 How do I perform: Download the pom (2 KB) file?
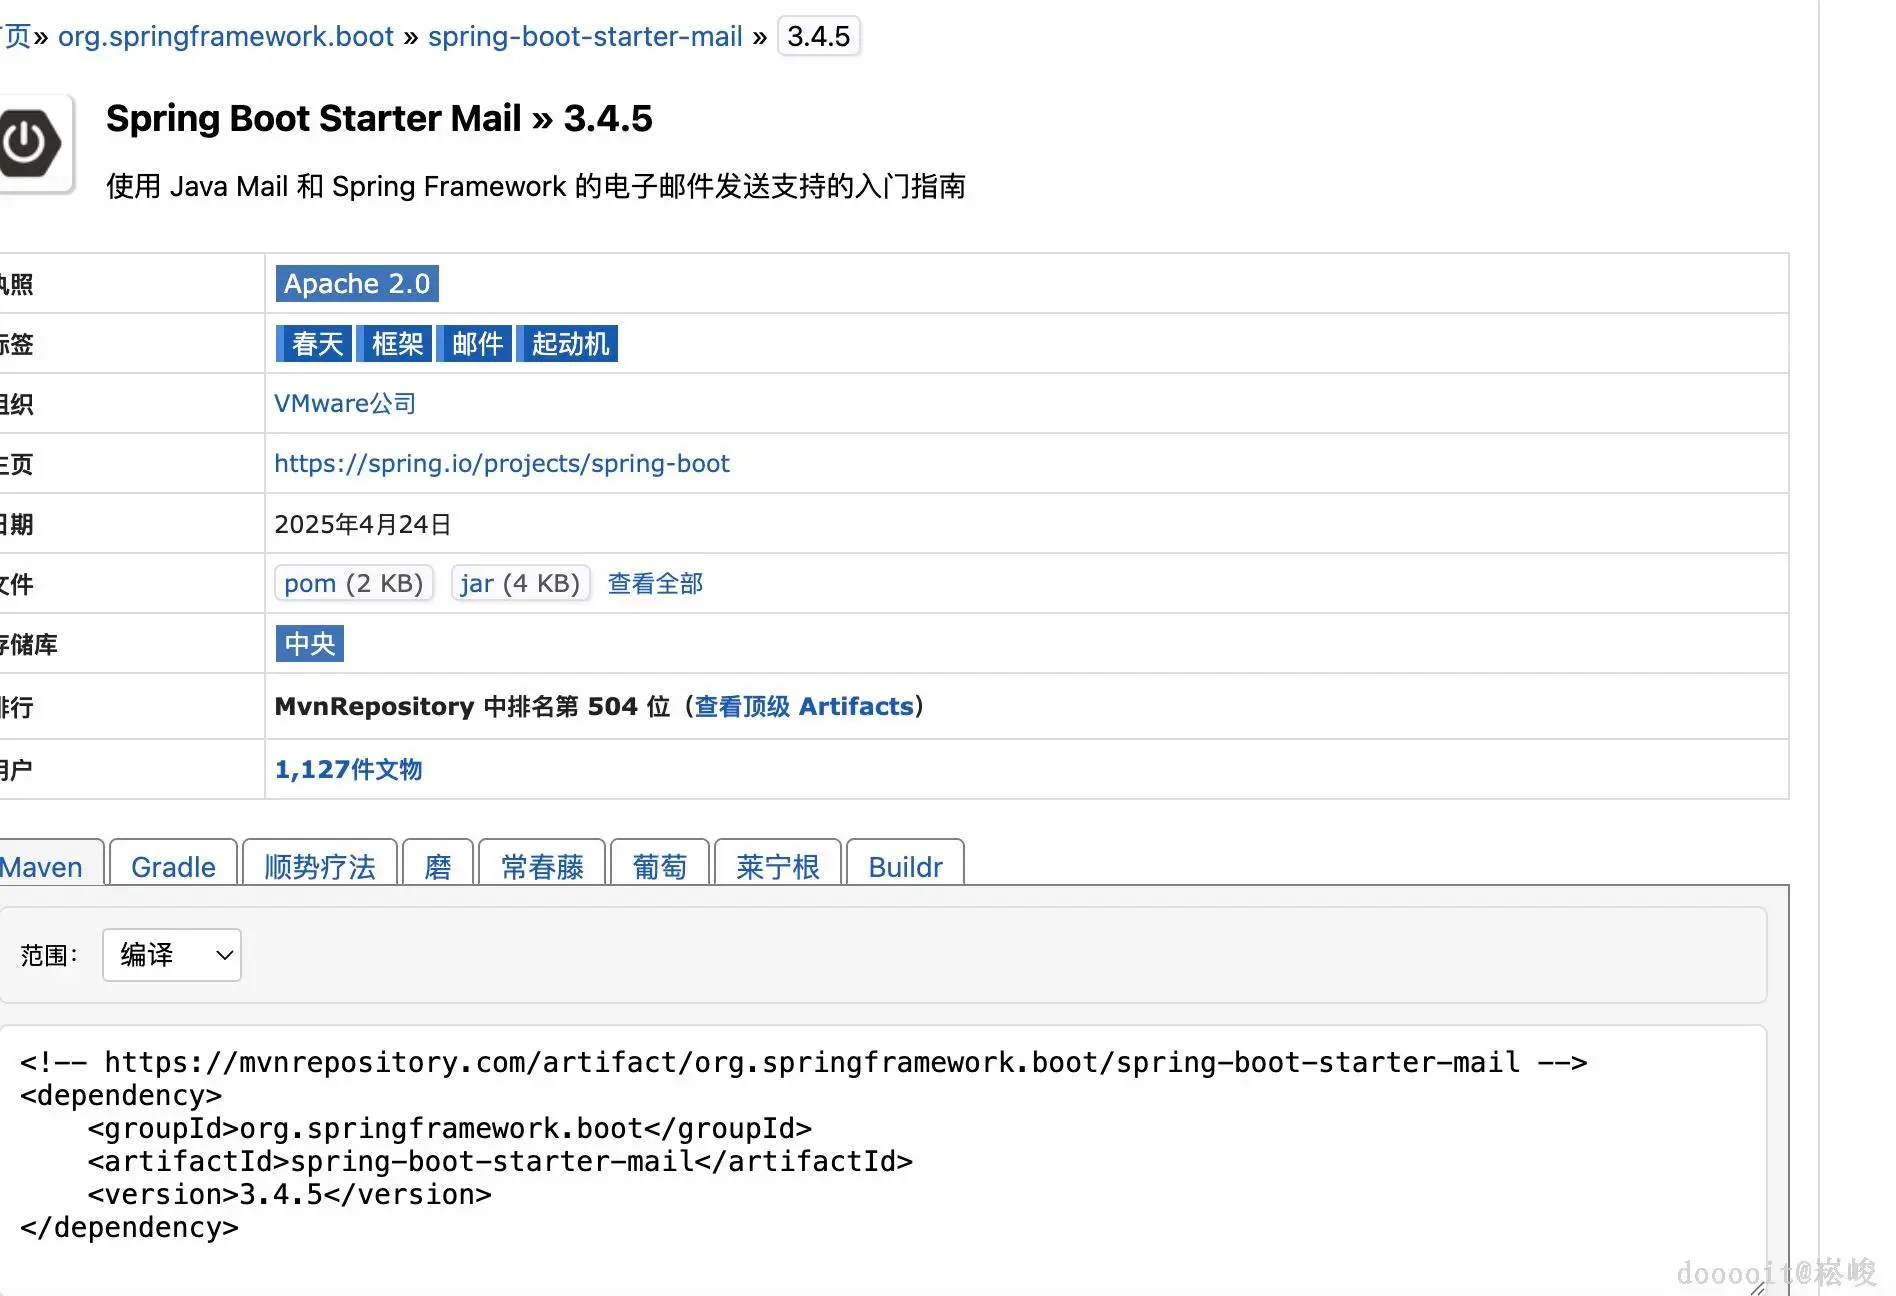coord(353,583)
